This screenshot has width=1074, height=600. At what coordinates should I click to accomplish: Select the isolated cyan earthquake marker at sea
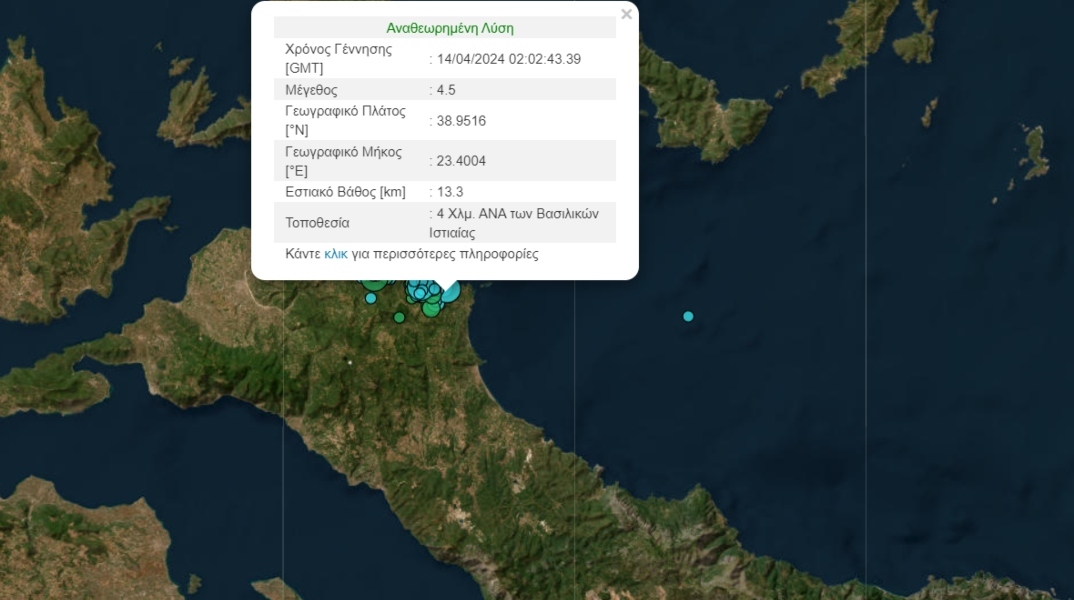[688, 316]
